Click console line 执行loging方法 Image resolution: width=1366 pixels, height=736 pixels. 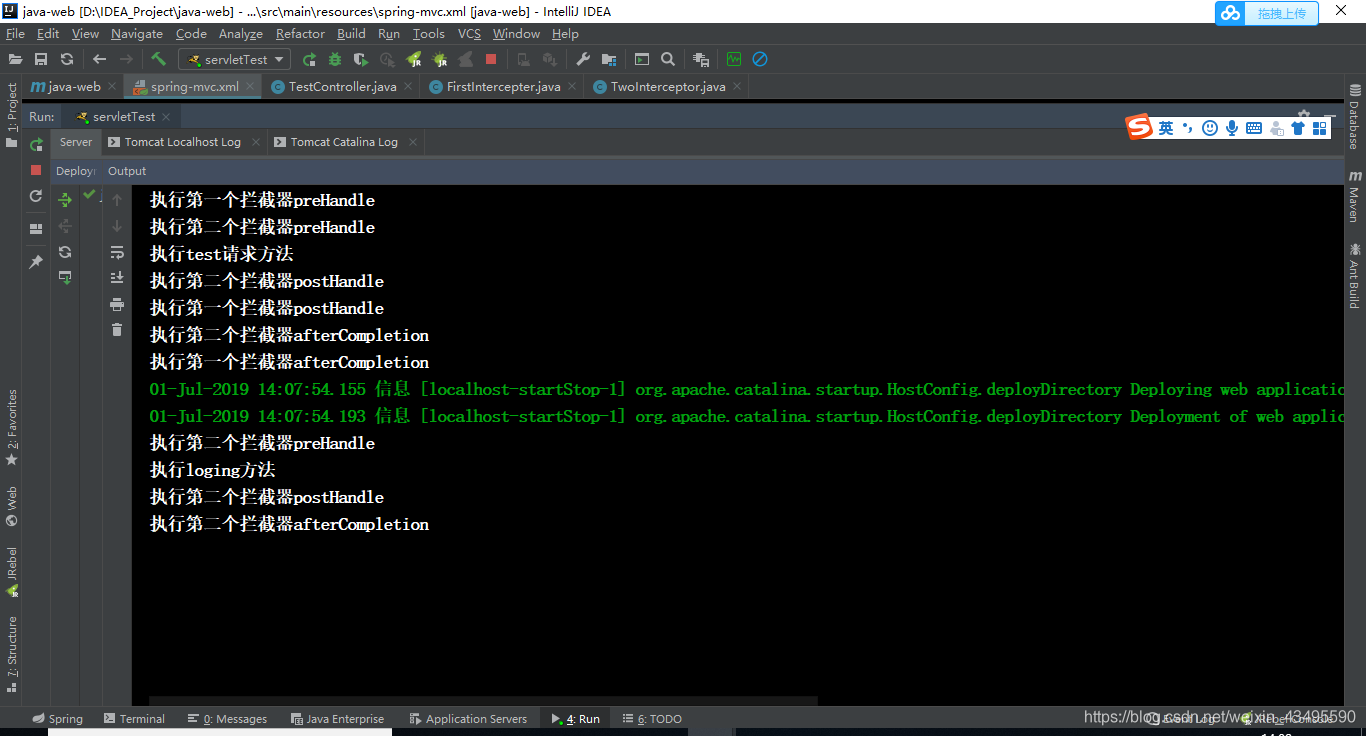[212, 470]
